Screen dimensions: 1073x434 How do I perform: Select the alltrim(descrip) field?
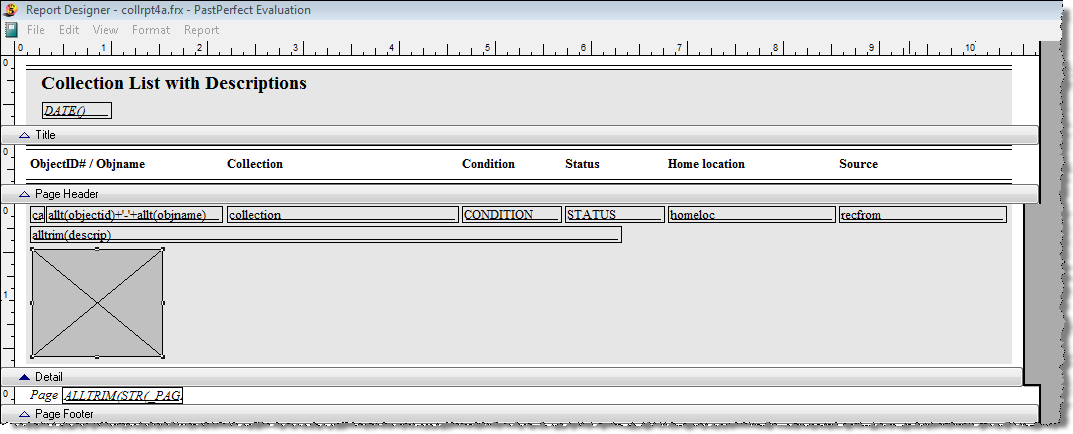(326, 235)
